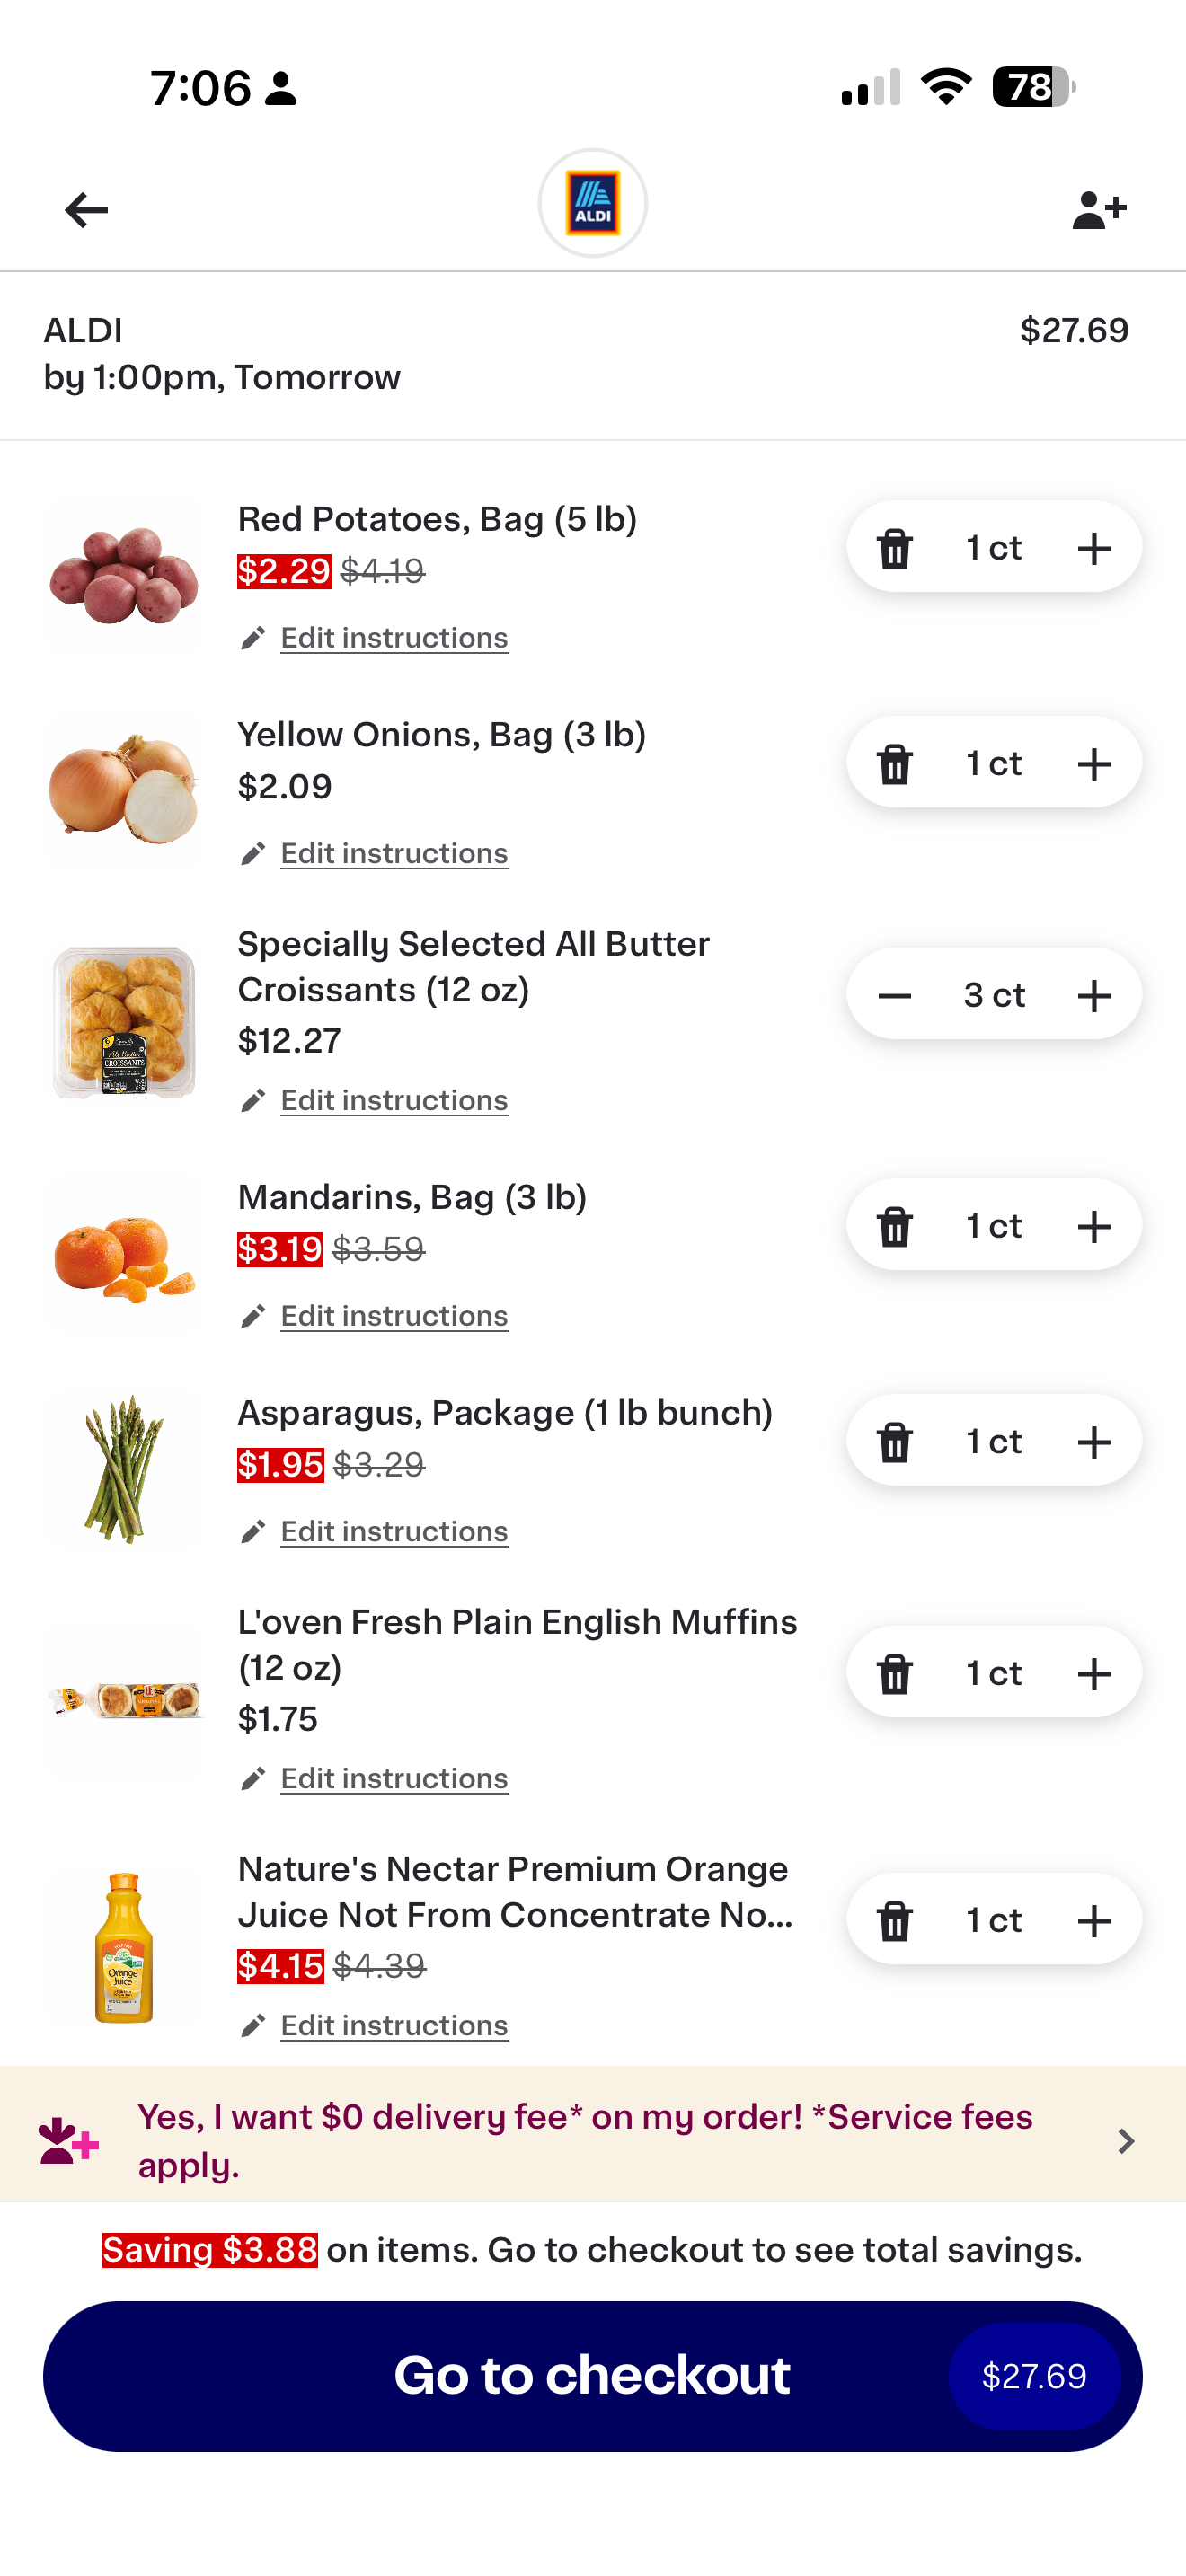View the Orange Juice product image
The image size is (1186, 2576).
124,1946
